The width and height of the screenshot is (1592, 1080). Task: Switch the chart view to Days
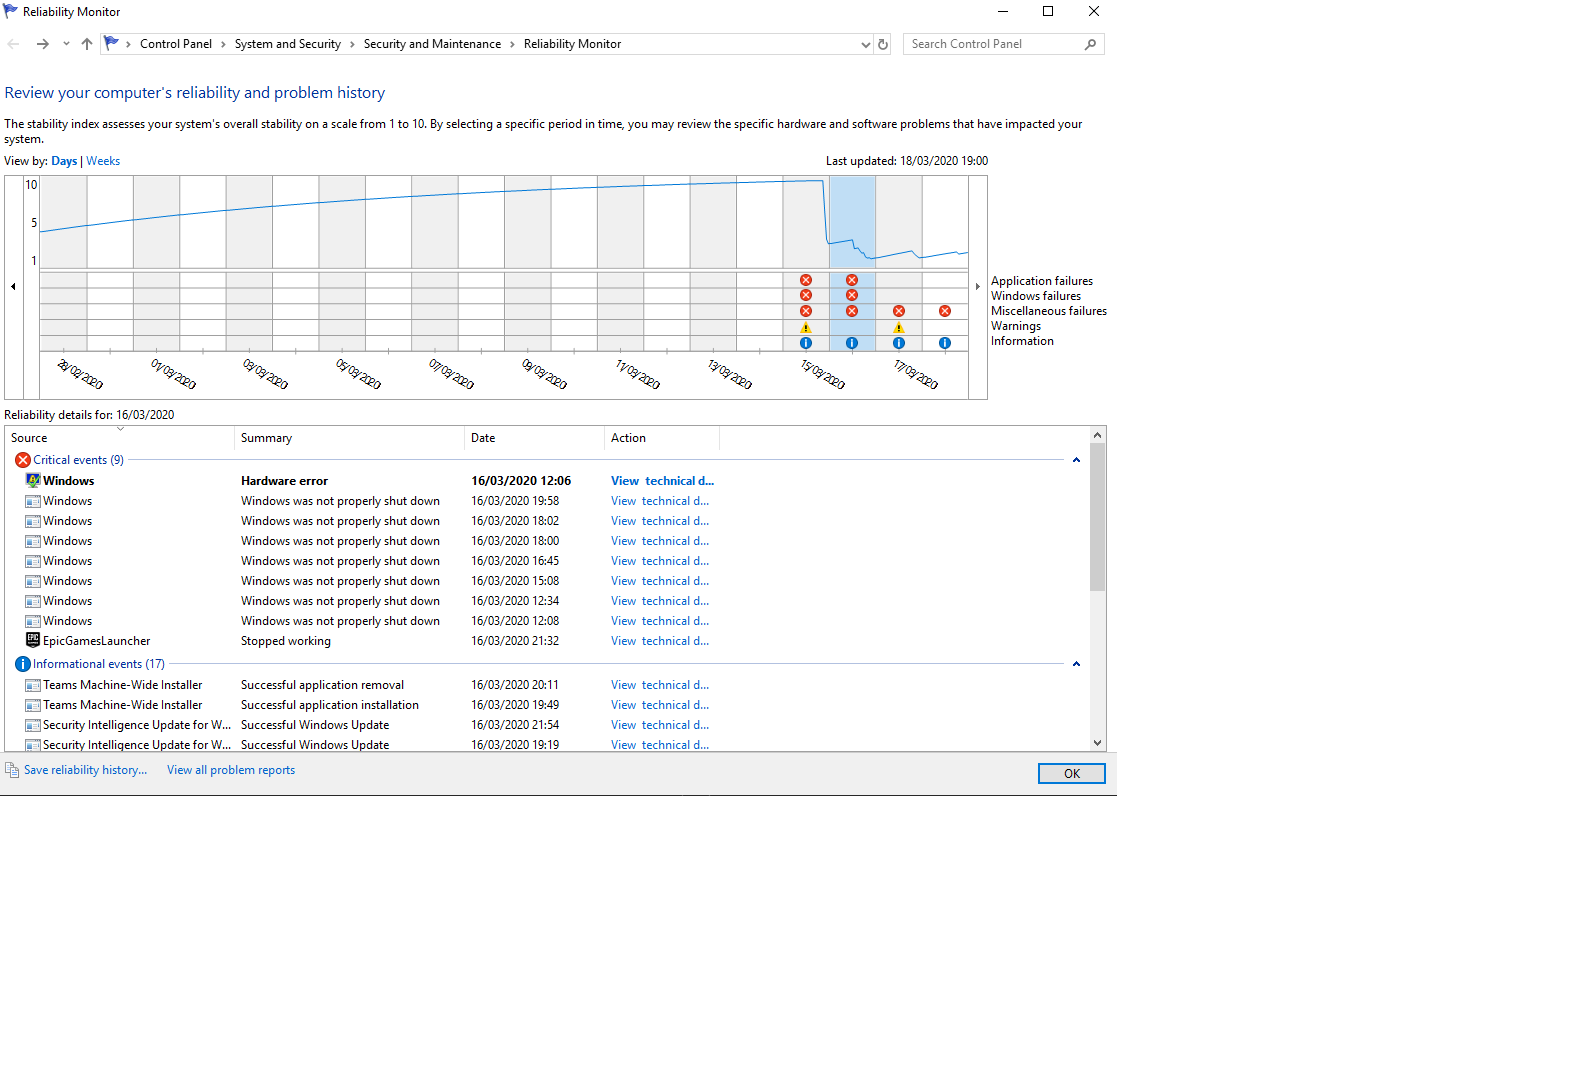64,161
